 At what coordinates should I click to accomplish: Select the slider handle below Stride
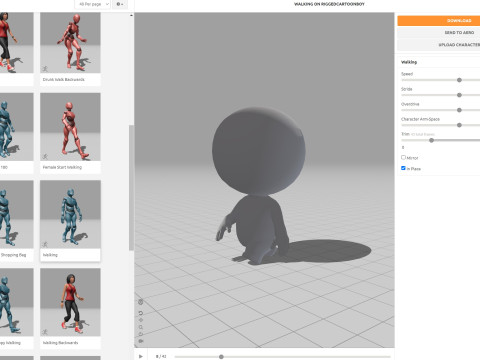(459, 95)
